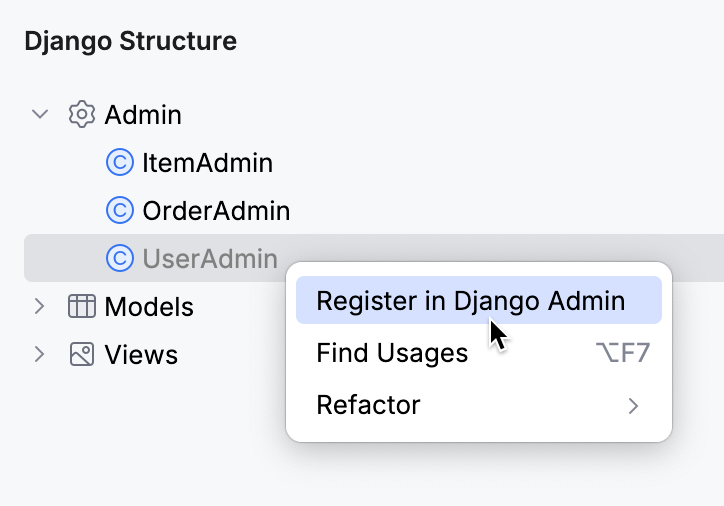This screenshot has width=724, height=506.
Task: Select the Models label in tree
Action: [x=149, y=306]
